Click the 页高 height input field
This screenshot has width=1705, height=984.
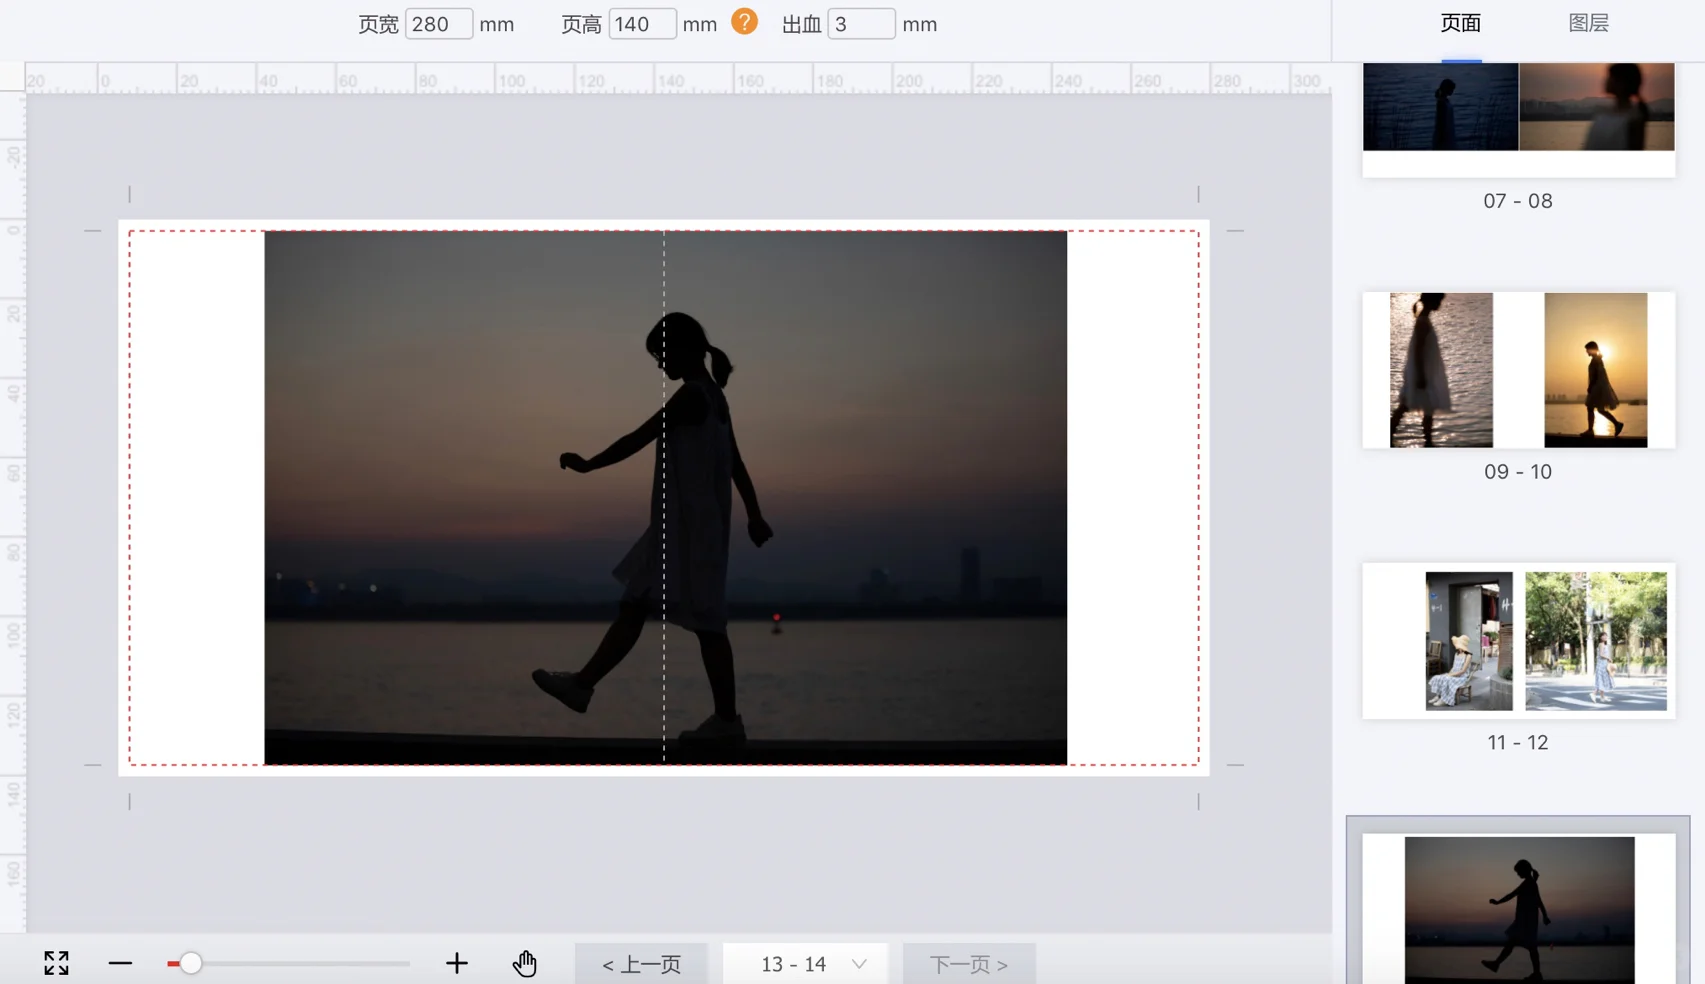coord(642,24)
